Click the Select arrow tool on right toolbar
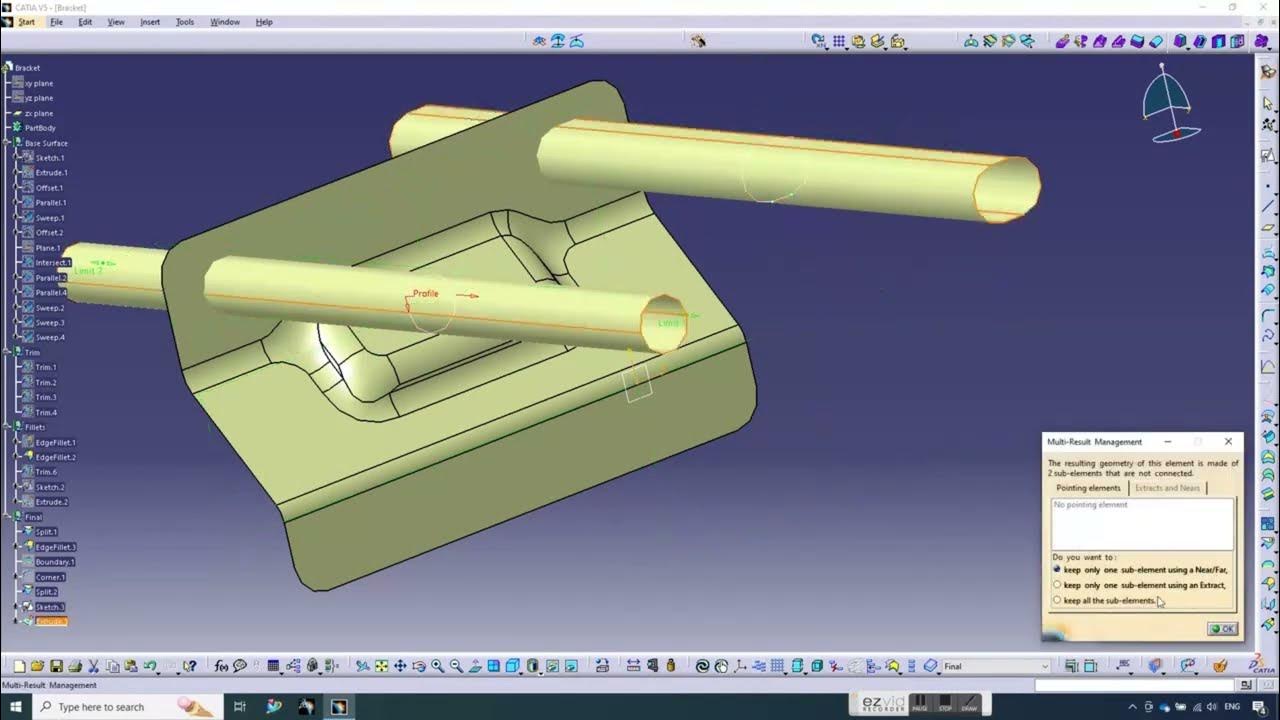The height and width of the screenshot is (720, 1280). click(x=1269, y=104)
